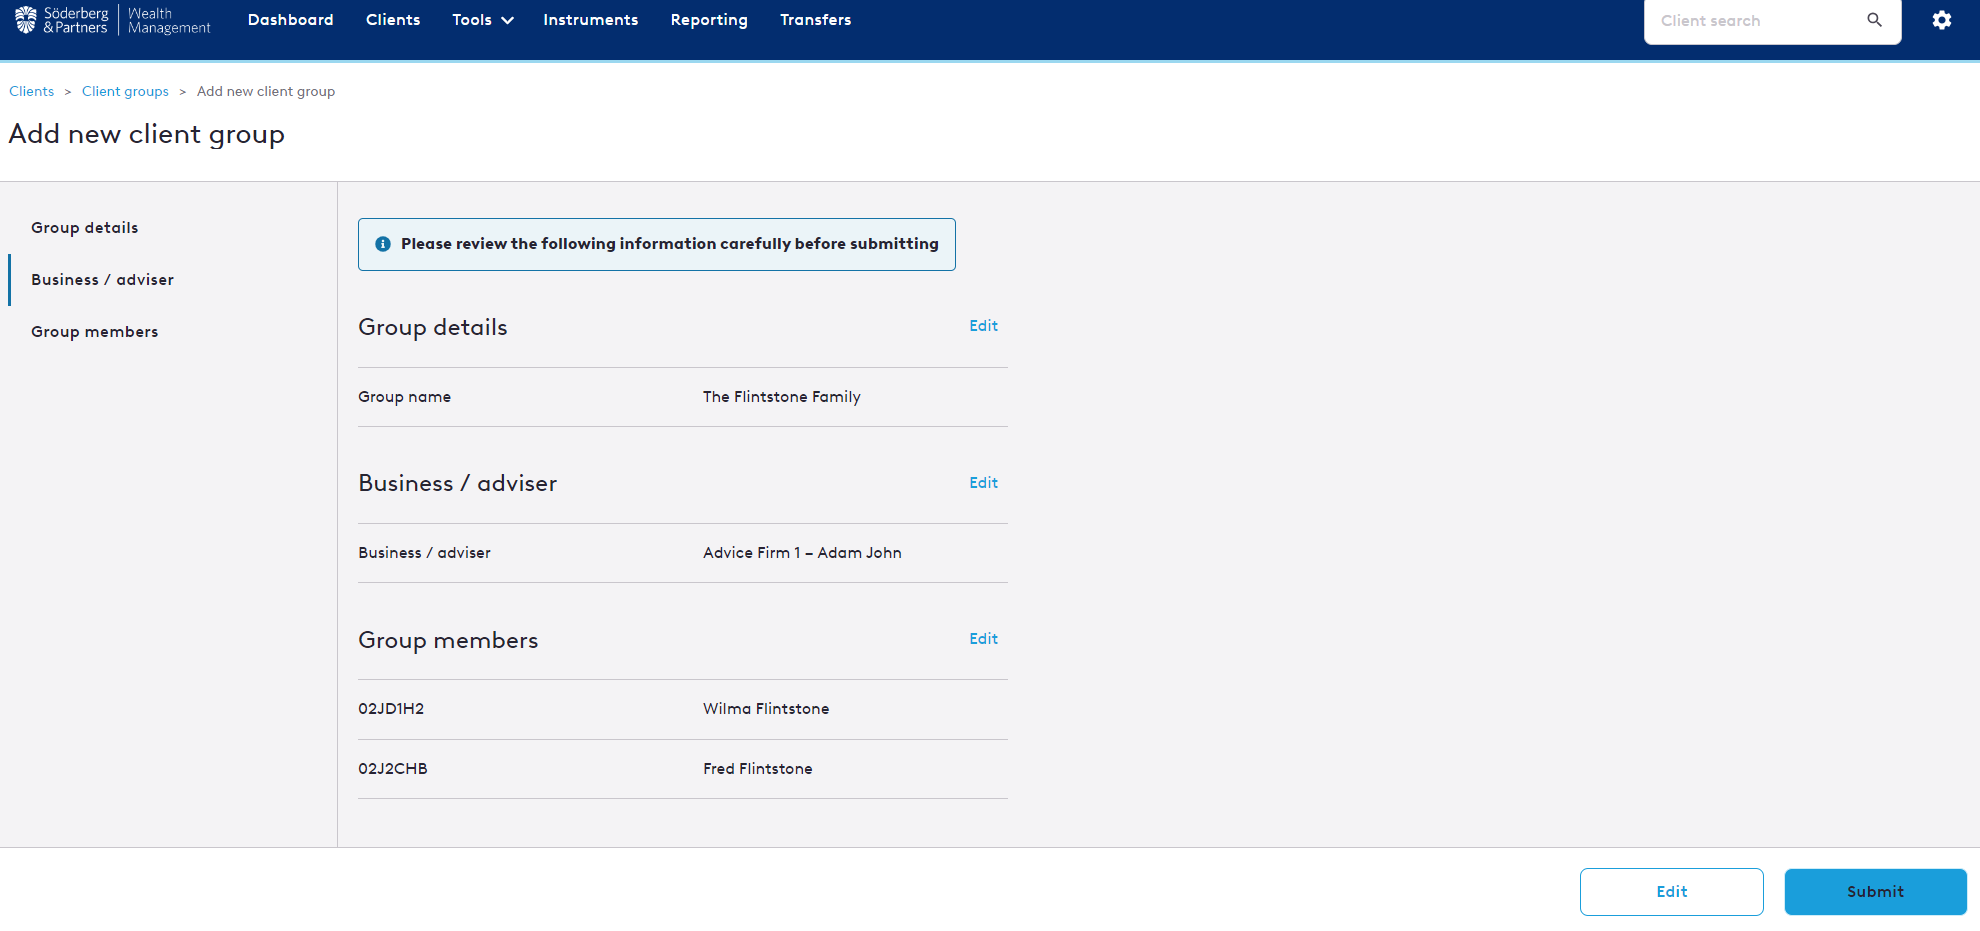
Task: Edit the Group details section
Action: (983, 326)
